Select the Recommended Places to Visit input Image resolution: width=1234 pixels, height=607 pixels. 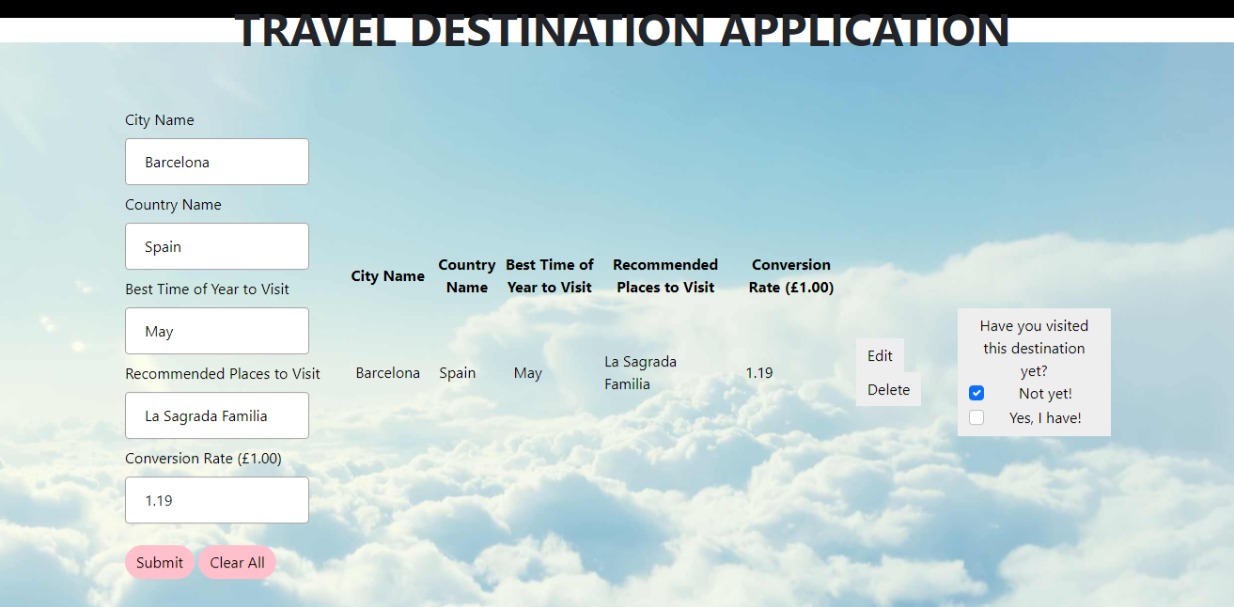(216, 415)
